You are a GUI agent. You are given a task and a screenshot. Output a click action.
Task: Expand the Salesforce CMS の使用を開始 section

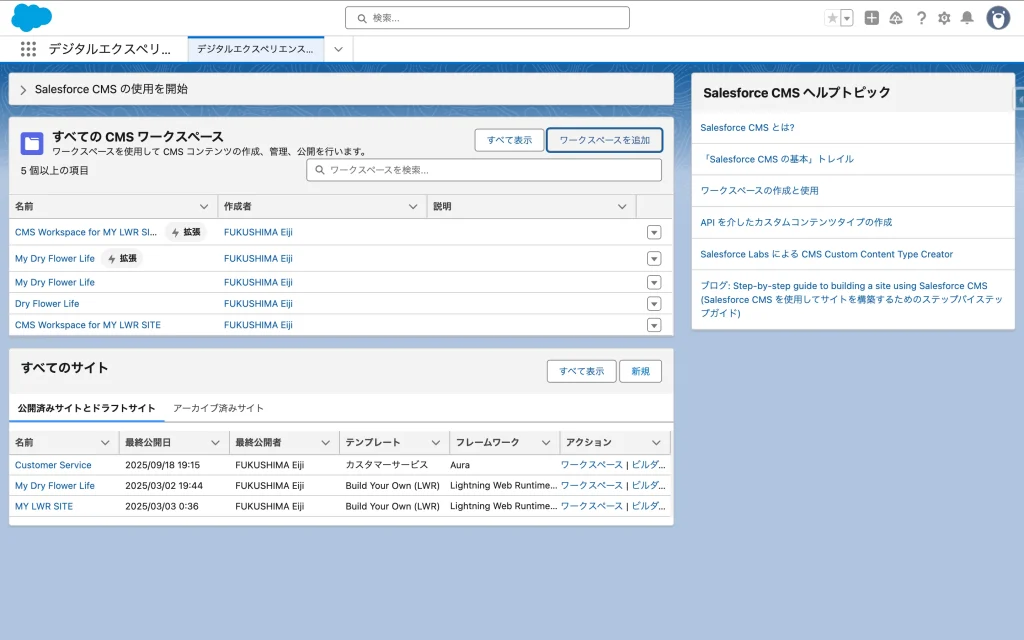coord(24,90)
